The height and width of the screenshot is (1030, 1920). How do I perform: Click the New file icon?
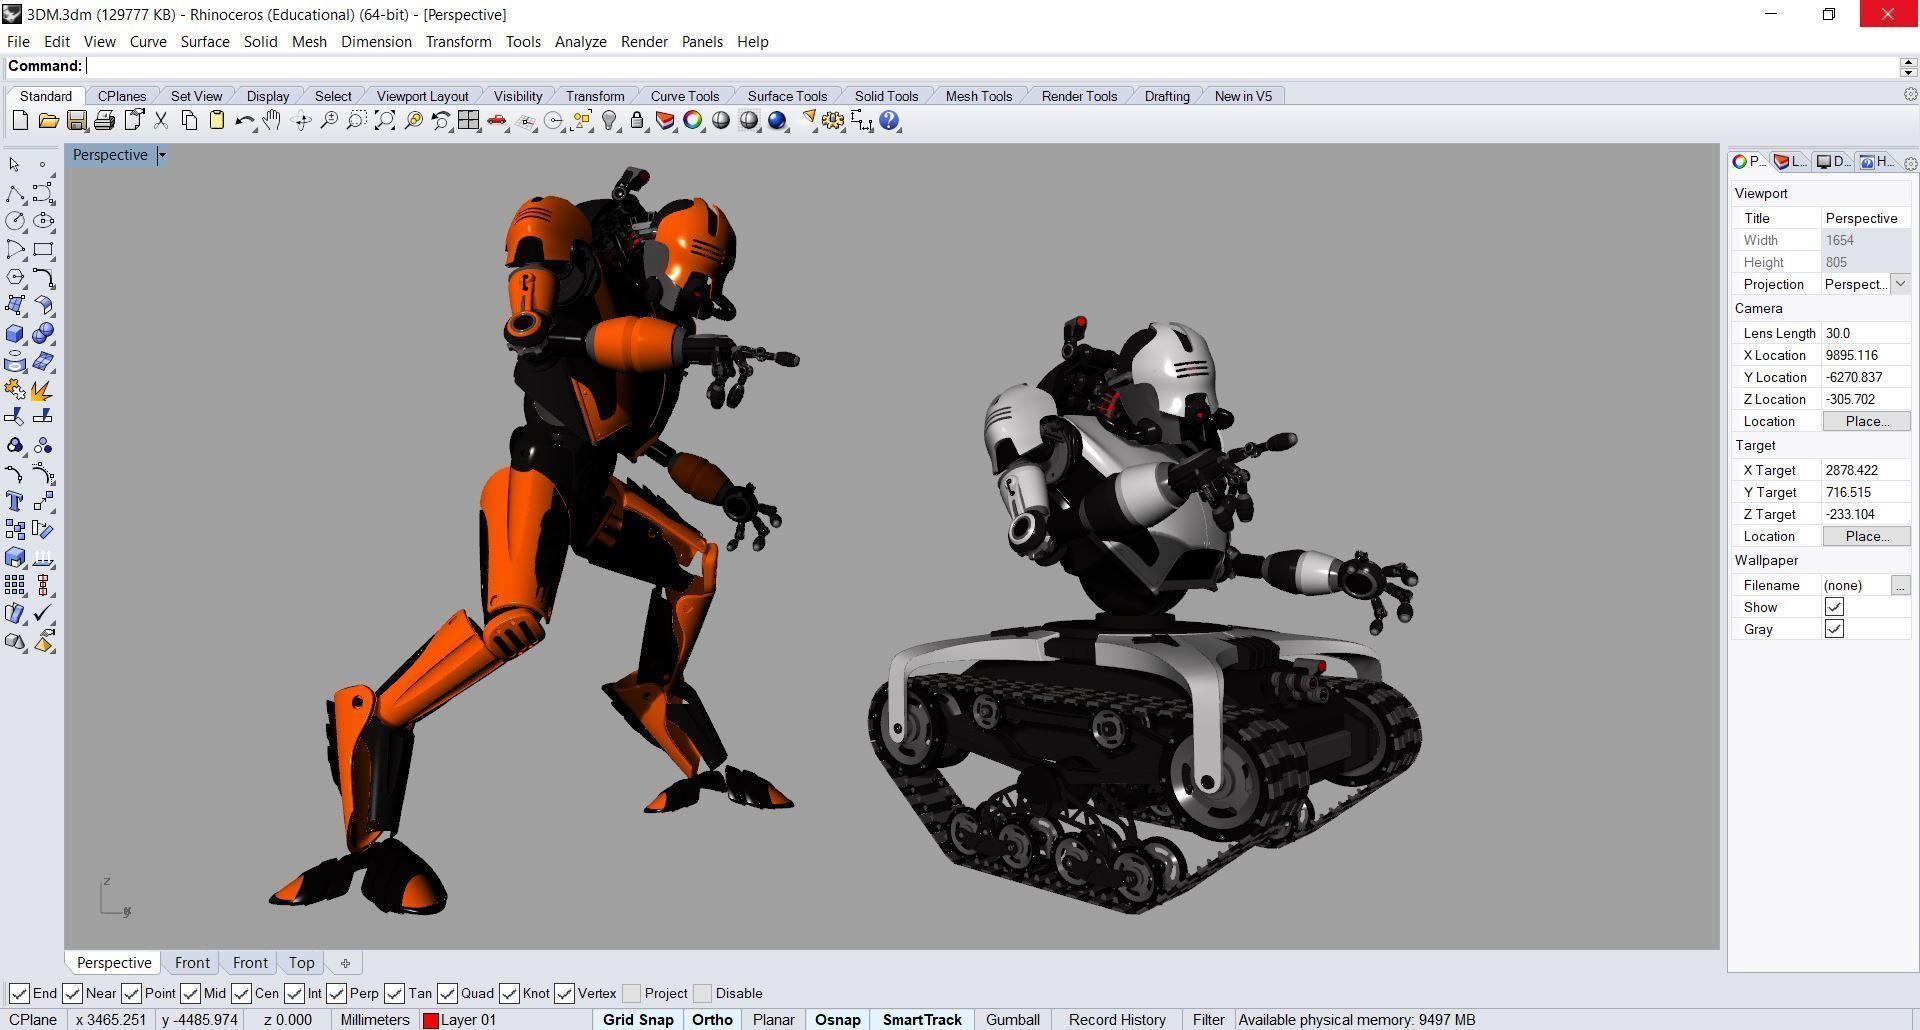(20, 121)
